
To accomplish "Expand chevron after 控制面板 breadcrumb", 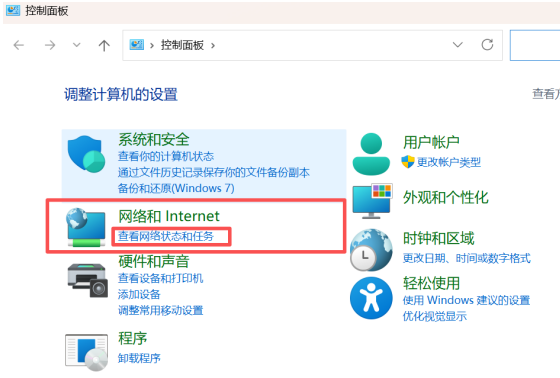I will point(213,46).
